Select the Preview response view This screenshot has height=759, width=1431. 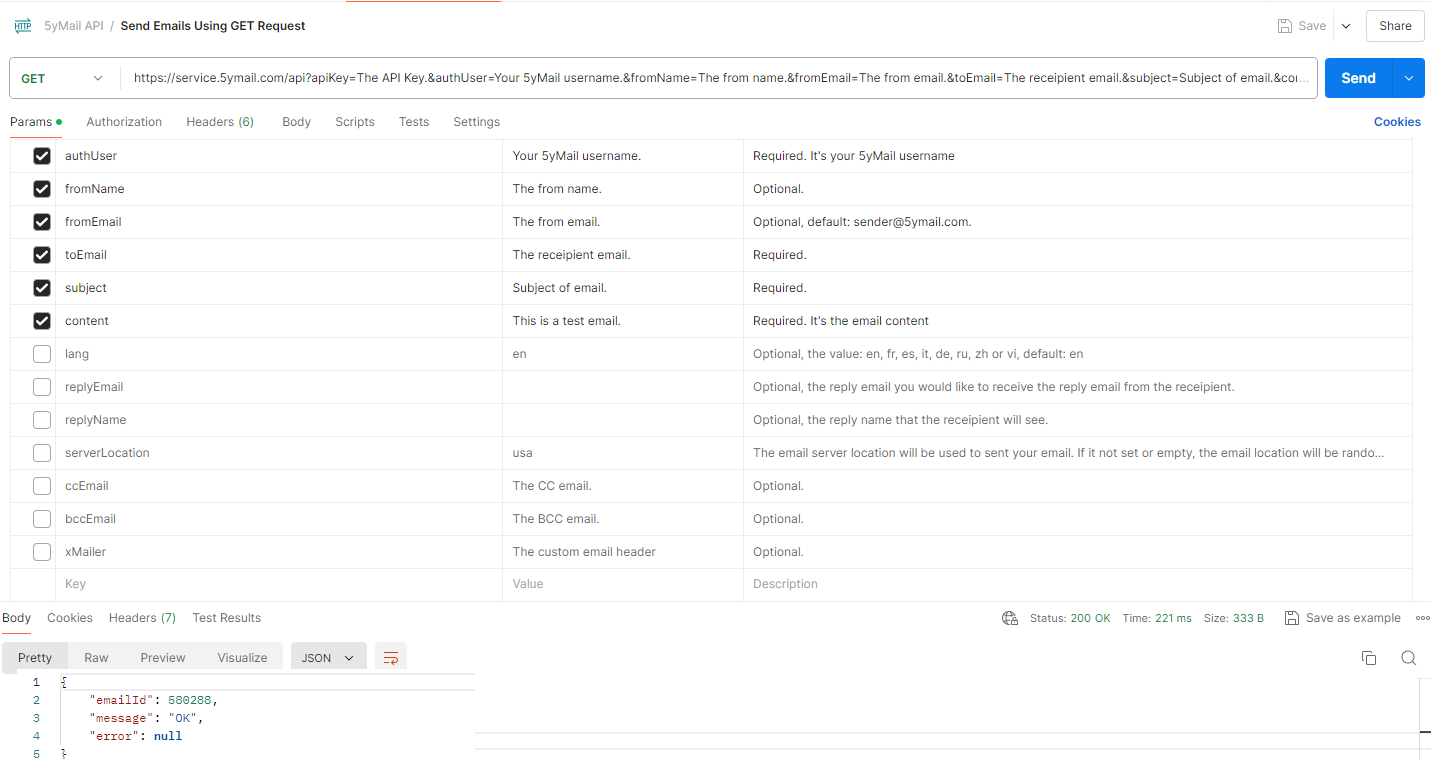[x=163, y=657]
